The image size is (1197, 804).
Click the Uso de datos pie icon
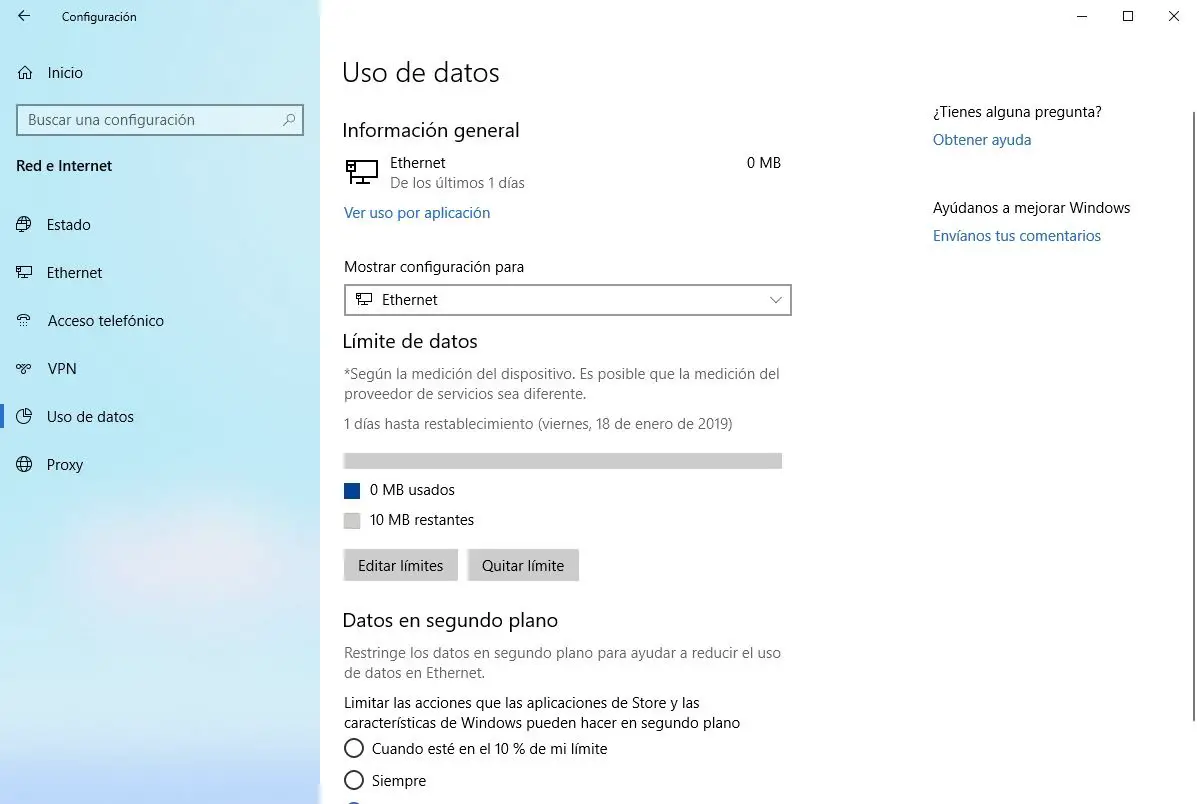[24, 416]
